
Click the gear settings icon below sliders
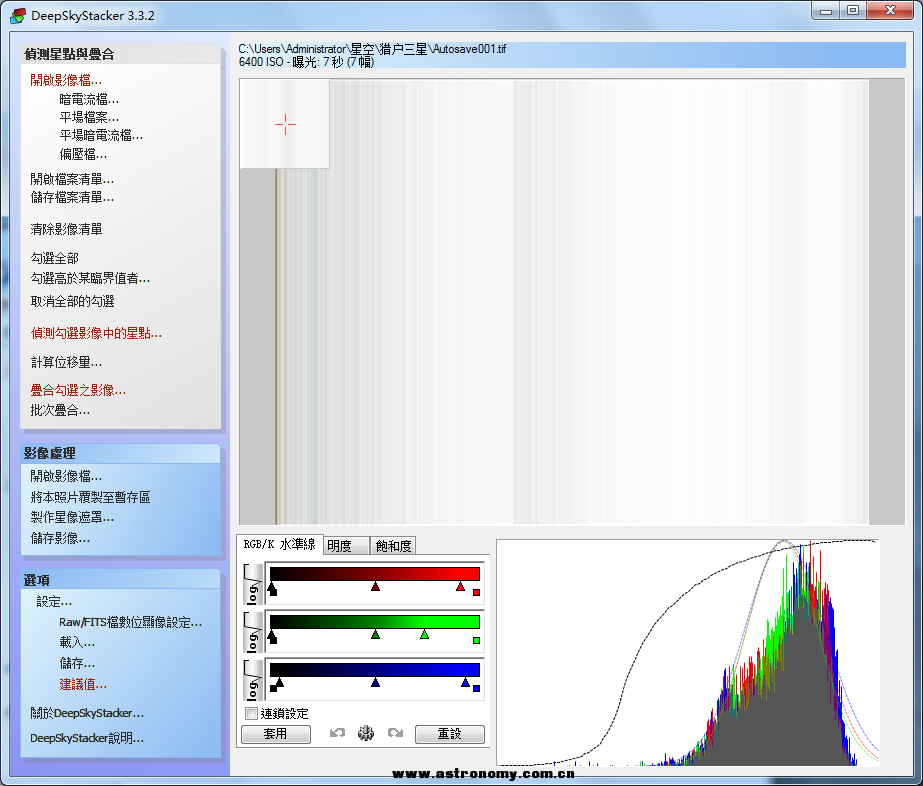366,733
